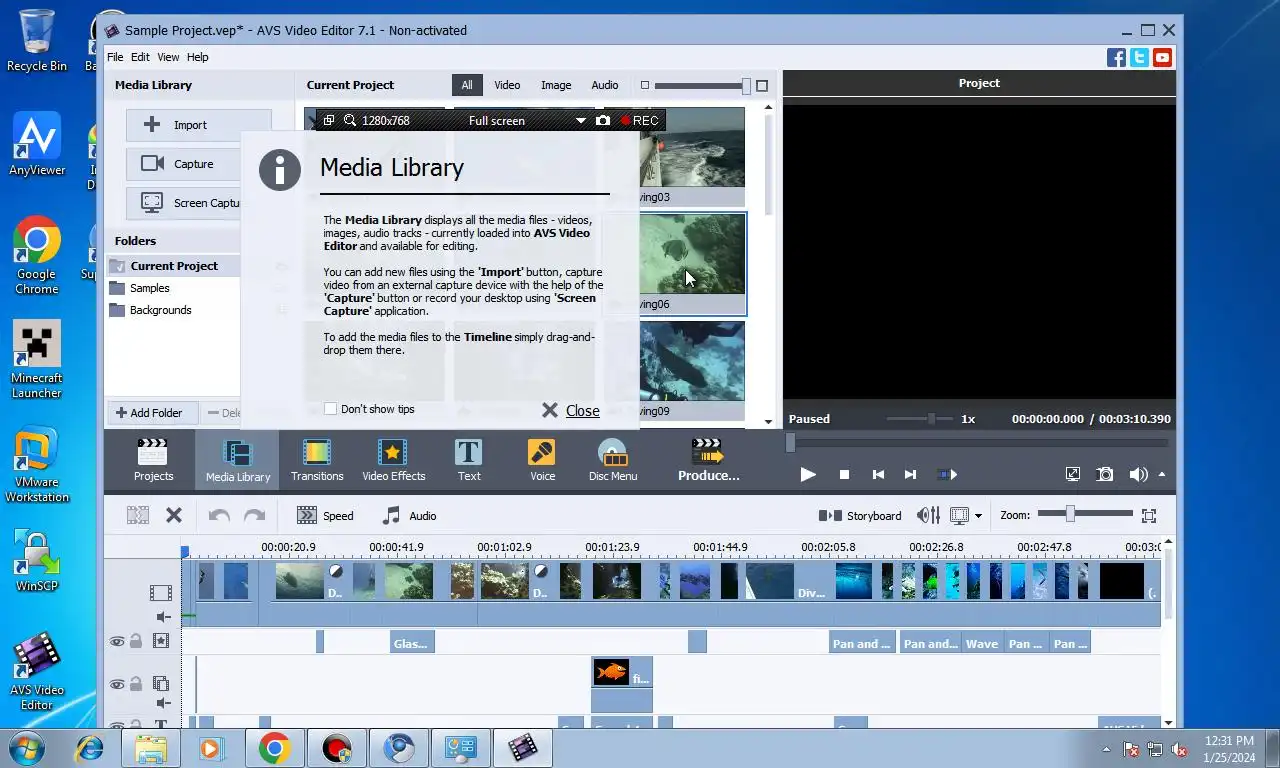Undo the last timeline action
This screenshot has width=1280, height=768.
tap(219, 516)
